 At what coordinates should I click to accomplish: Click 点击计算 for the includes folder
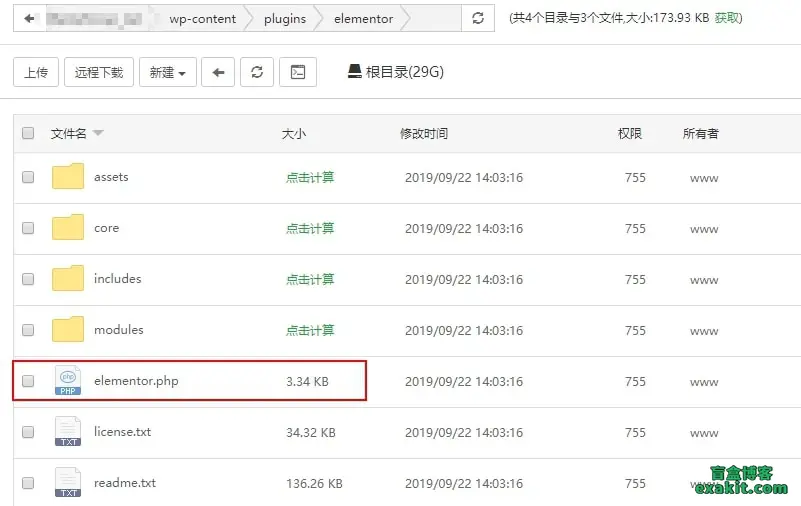(x=310, y=279)
